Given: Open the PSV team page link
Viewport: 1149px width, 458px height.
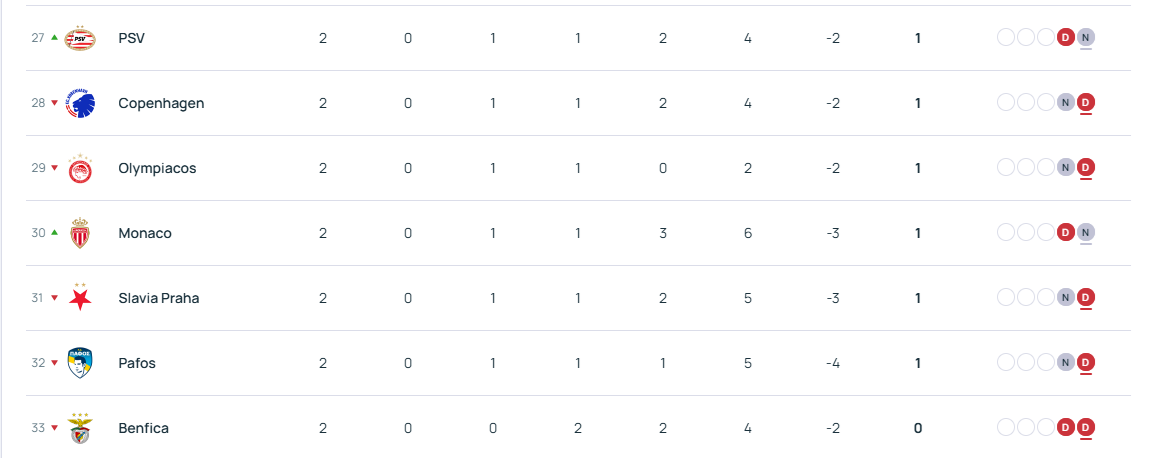Looking at the screenshot, I should (x=133, y=38).
